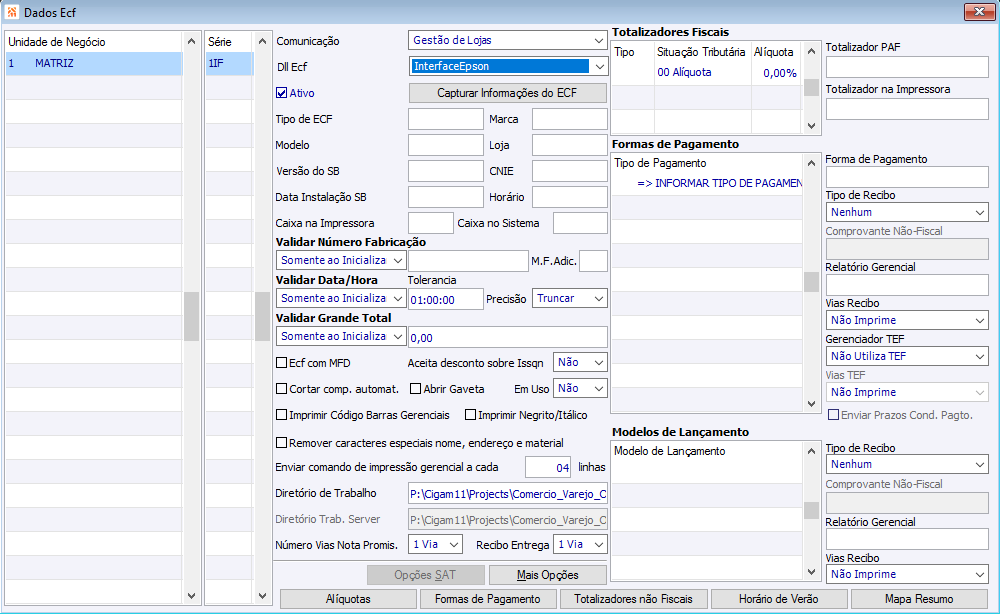Click the Tolerancia 01:00:00 field
The width and height of the screenshot is (1000, 614).
(x=446, y=300)
